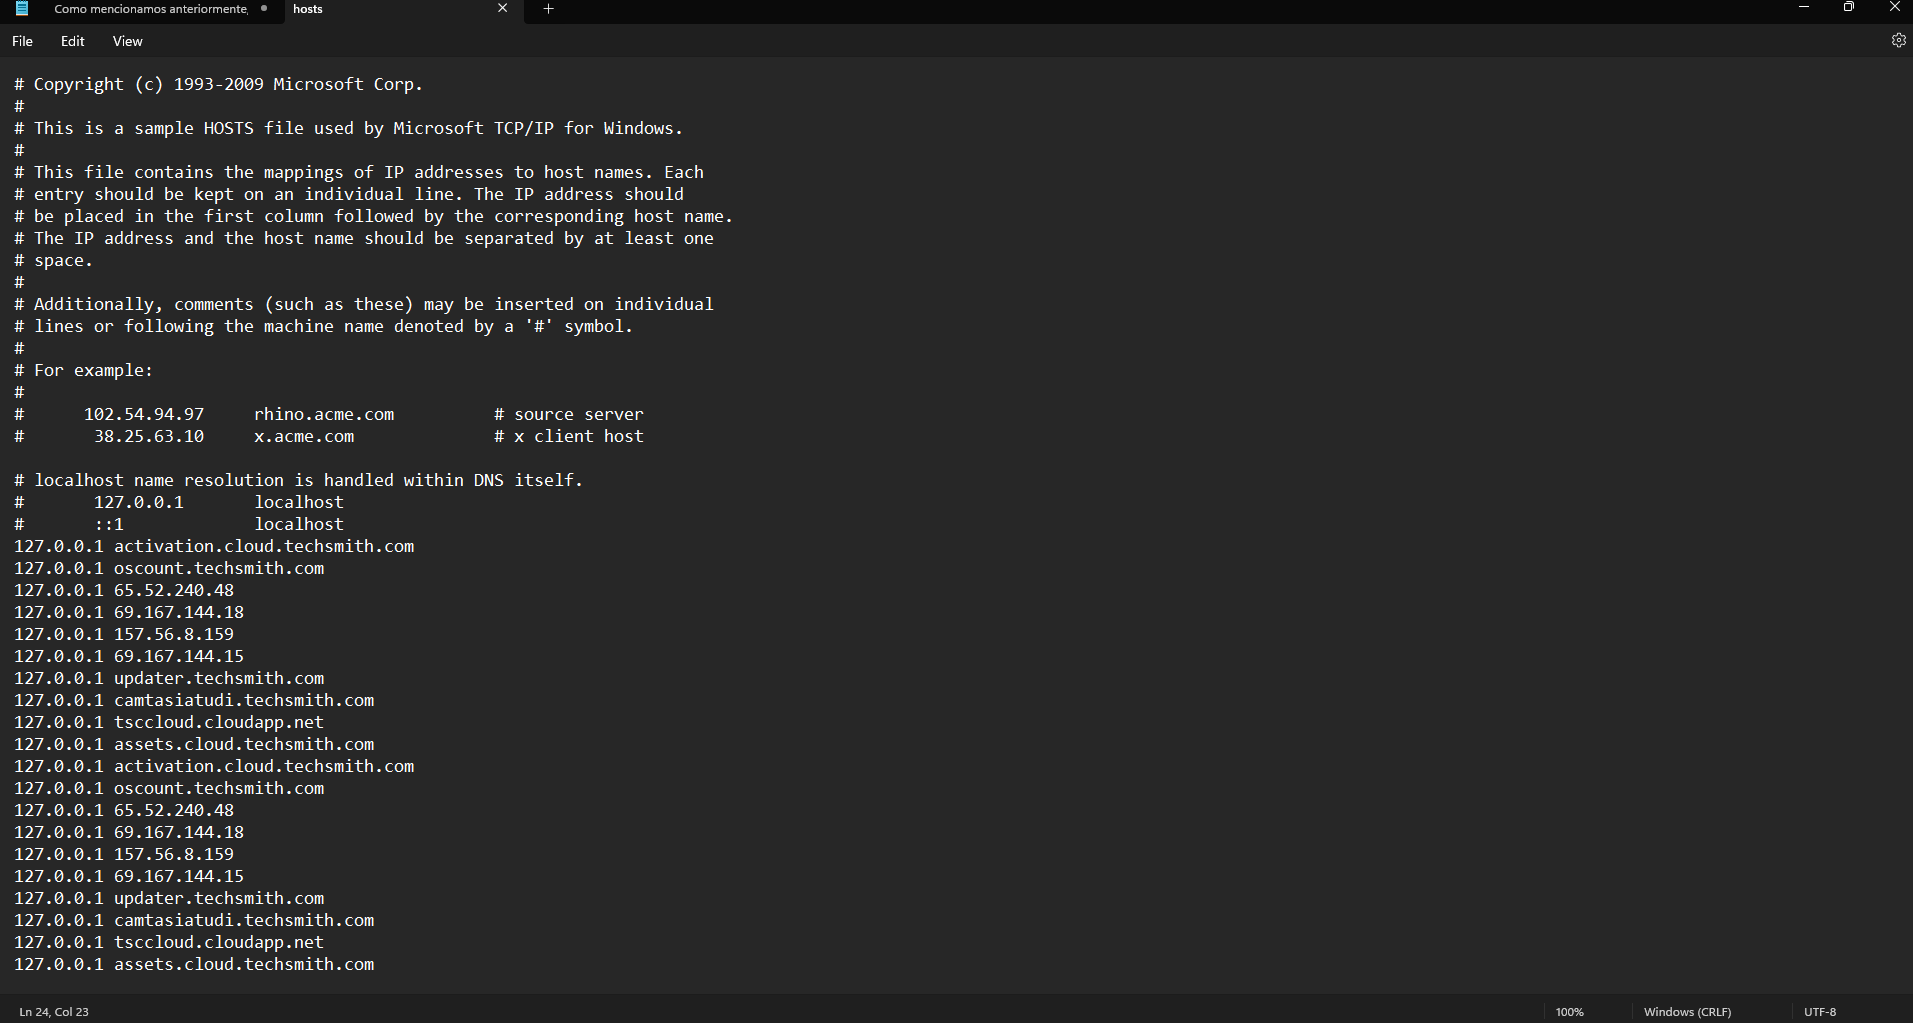Open the File menu

coord(22,41)
